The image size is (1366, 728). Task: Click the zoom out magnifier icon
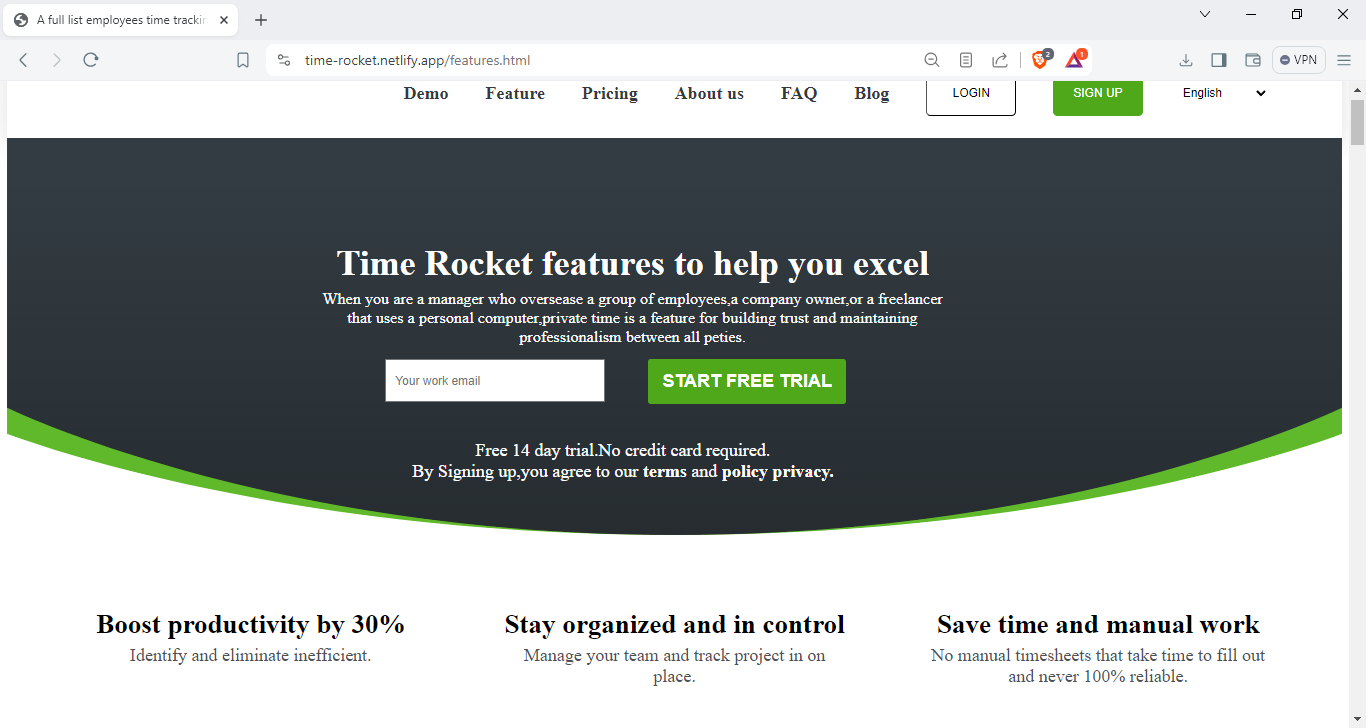pos(932,60)
